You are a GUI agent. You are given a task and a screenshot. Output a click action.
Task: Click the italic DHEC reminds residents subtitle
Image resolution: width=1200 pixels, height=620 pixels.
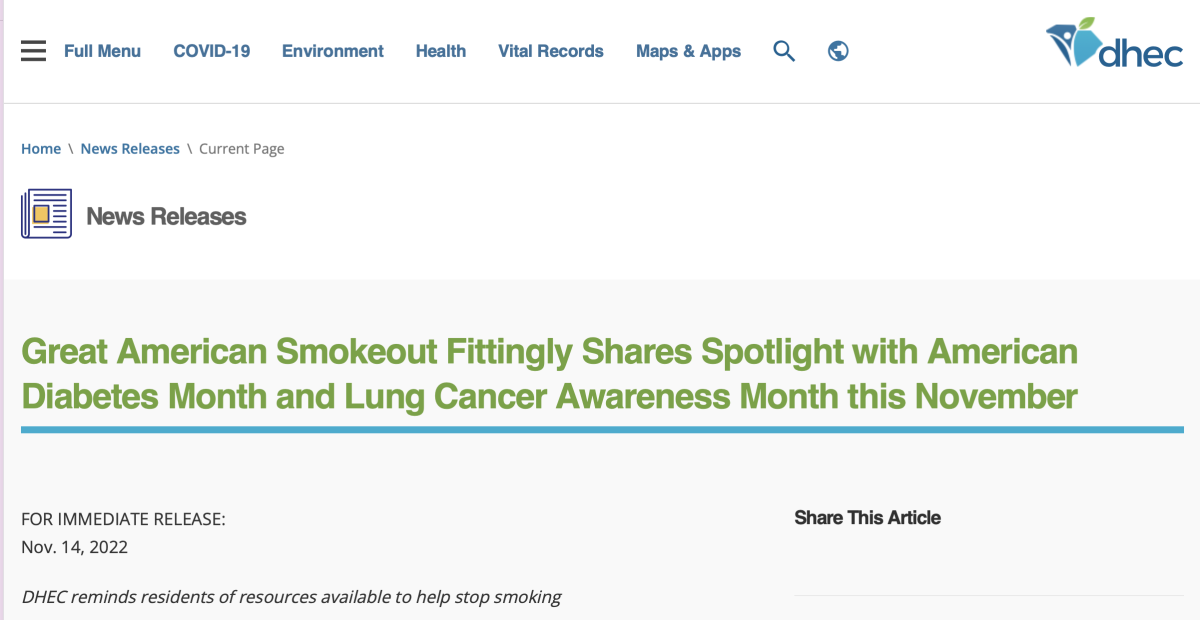coord(291,597)
